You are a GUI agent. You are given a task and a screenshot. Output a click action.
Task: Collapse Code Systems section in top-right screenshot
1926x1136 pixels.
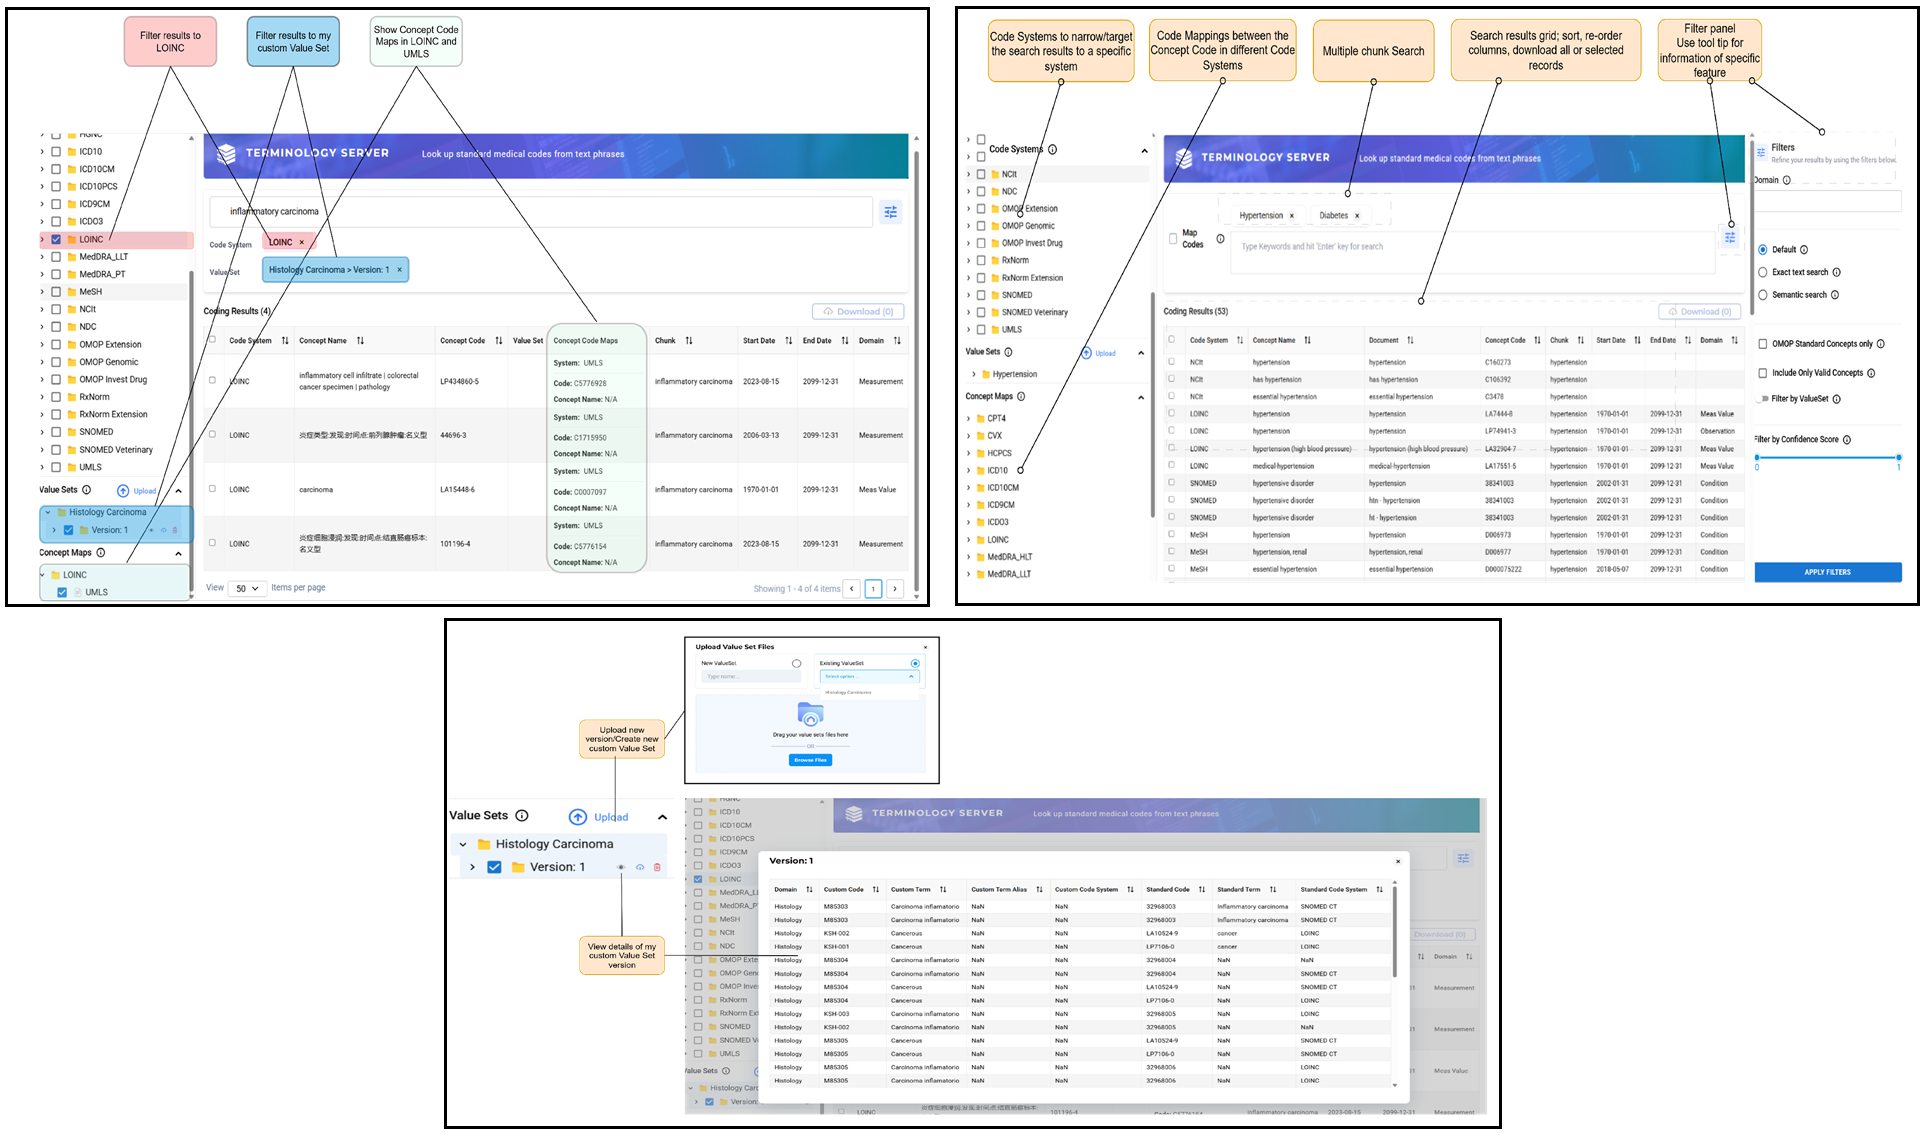coord(1144,151)
